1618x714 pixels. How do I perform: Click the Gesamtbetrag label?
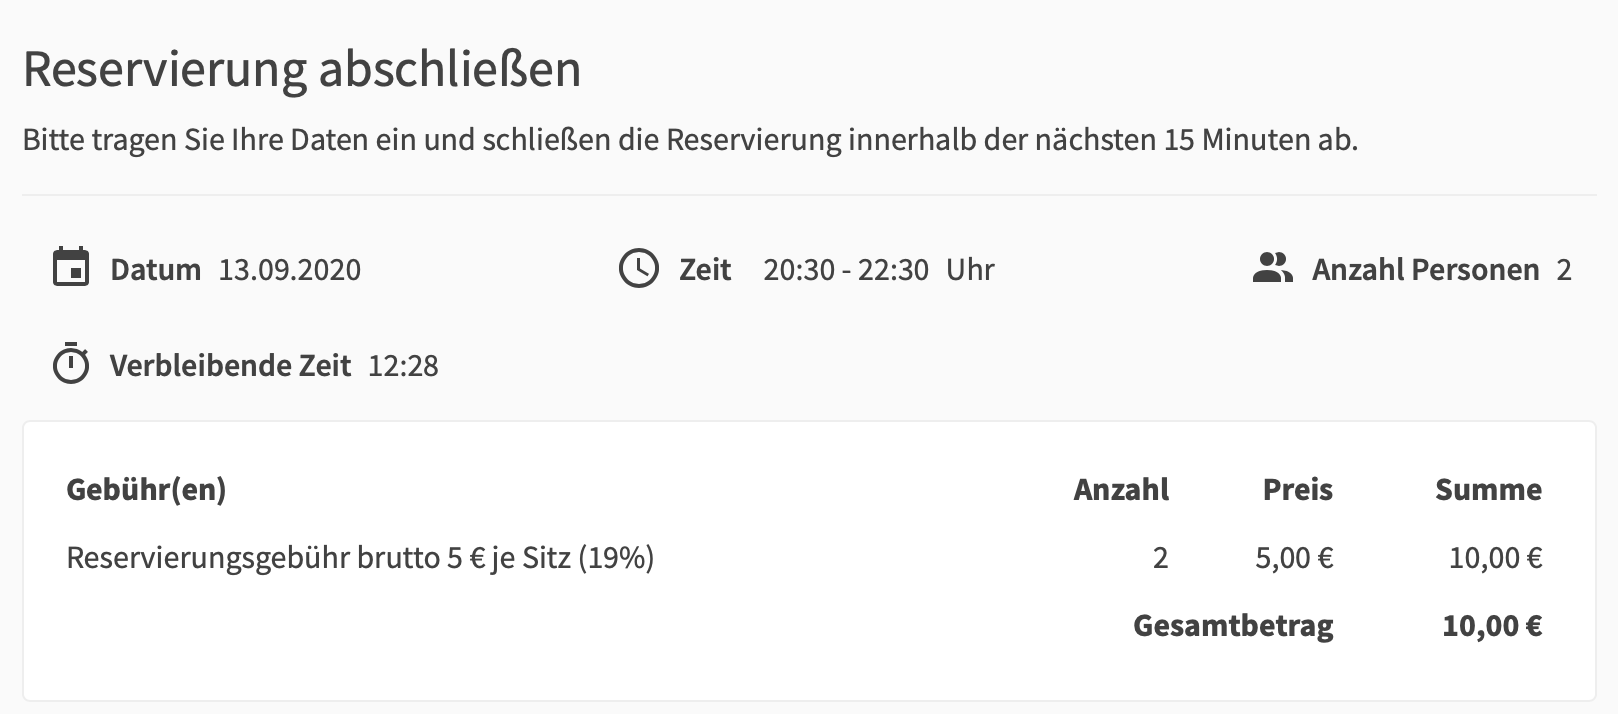[1233, 626]
